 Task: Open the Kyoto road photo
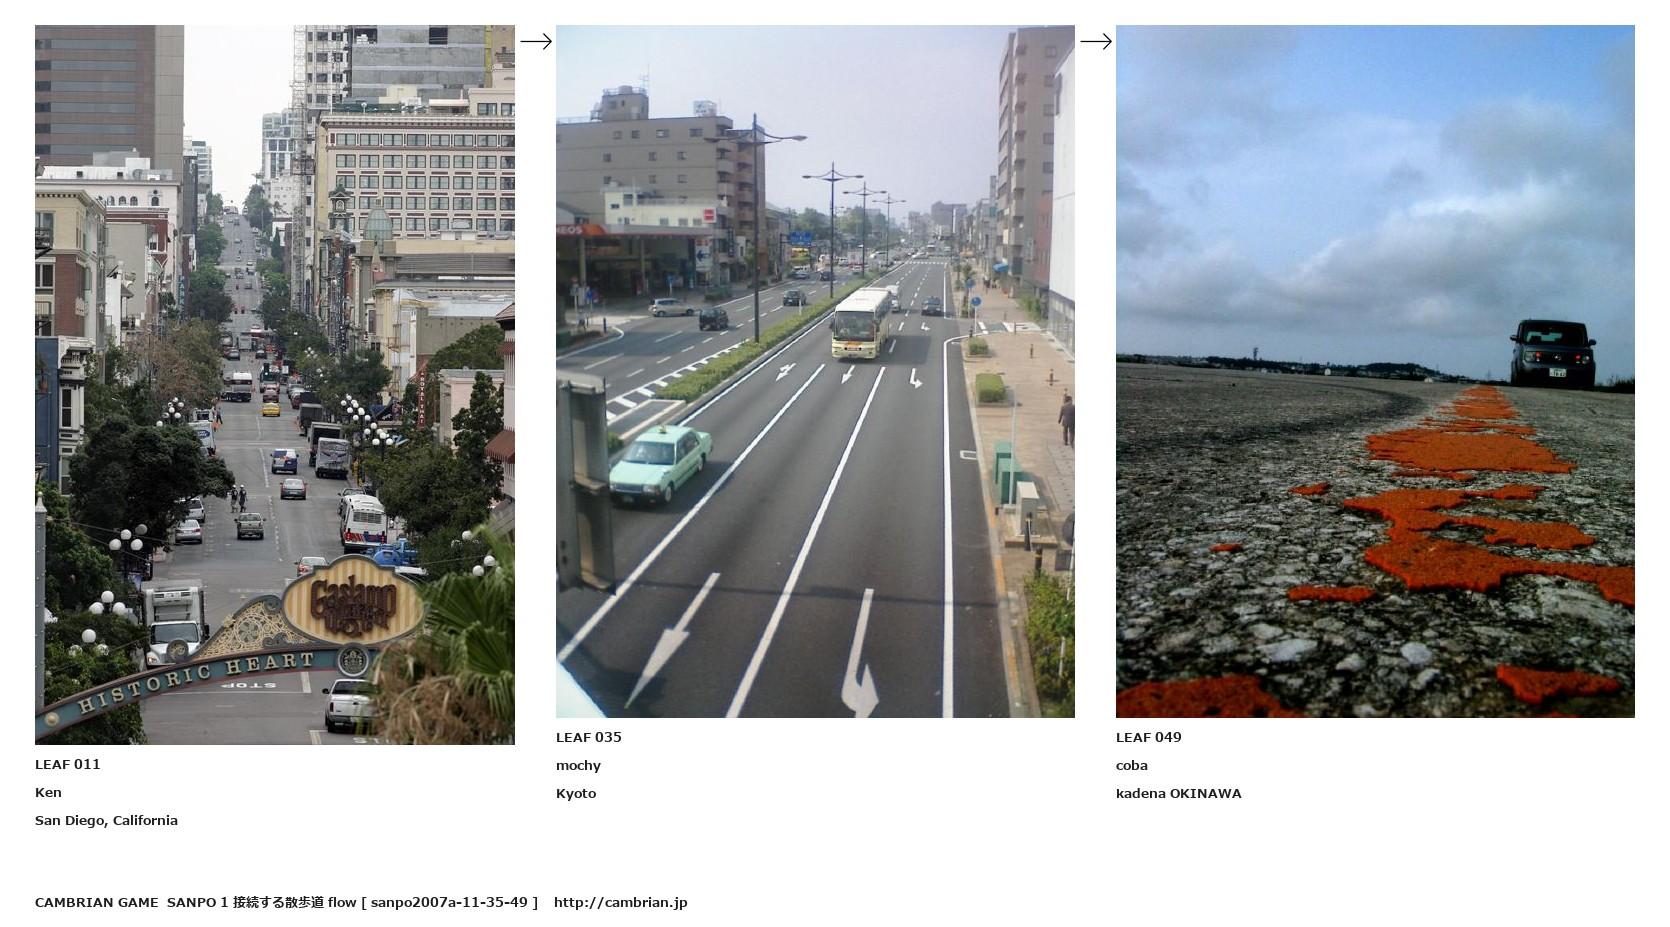click(815, 371)
